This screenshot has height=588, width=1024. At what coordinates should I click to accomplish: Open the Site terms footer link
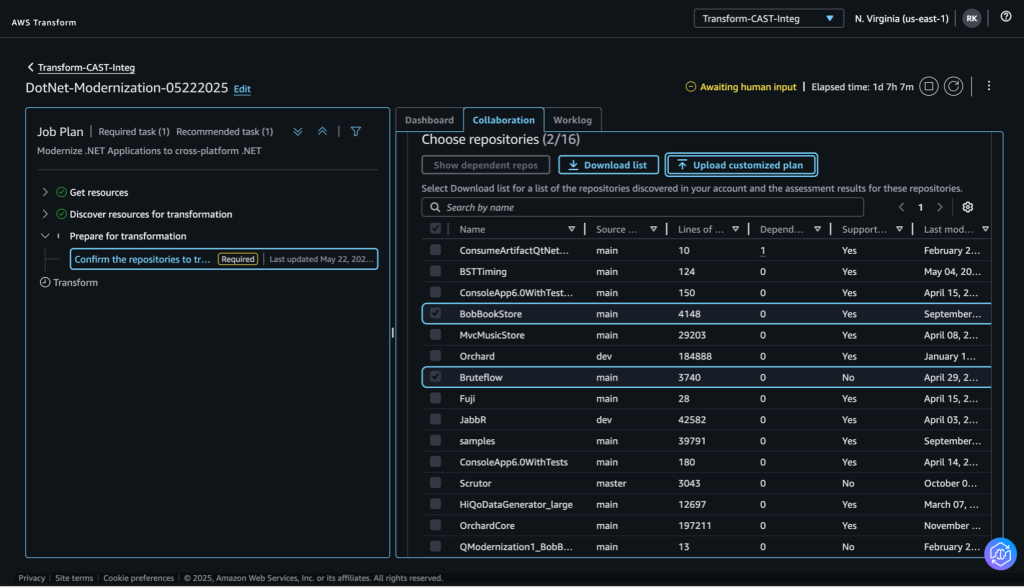tap(74, 578)
